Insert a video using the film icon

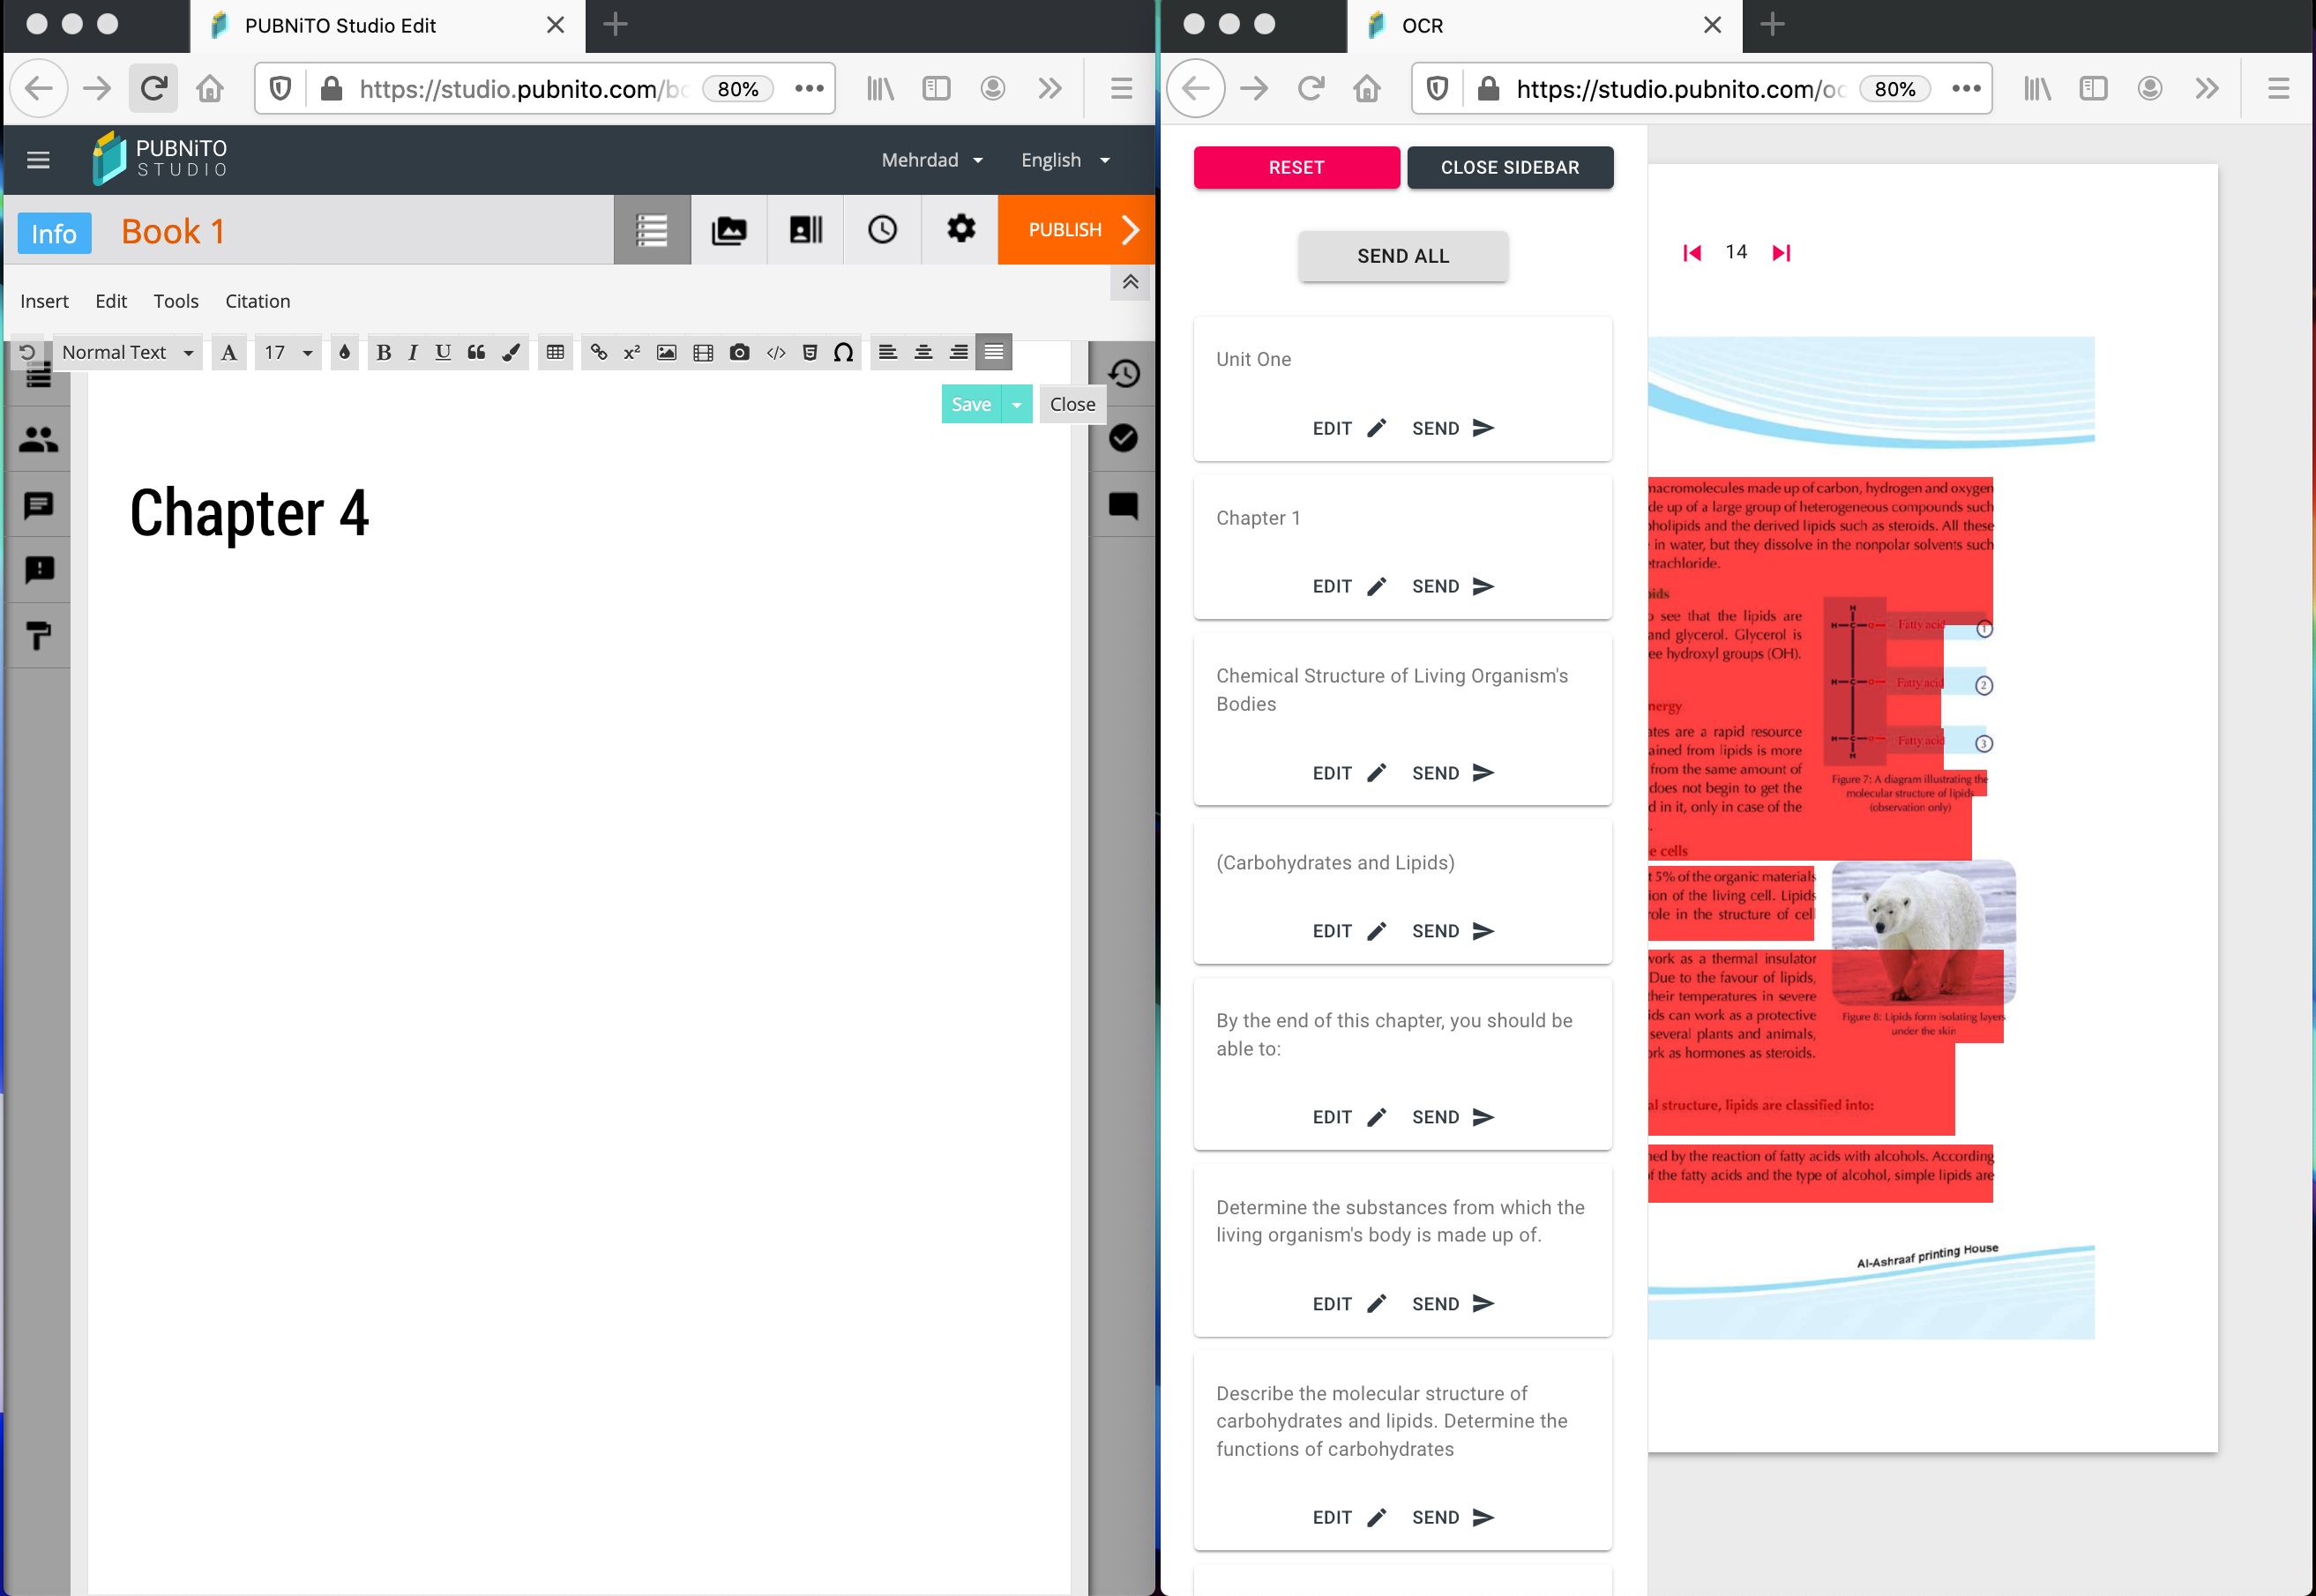click(x=703, y=352)
